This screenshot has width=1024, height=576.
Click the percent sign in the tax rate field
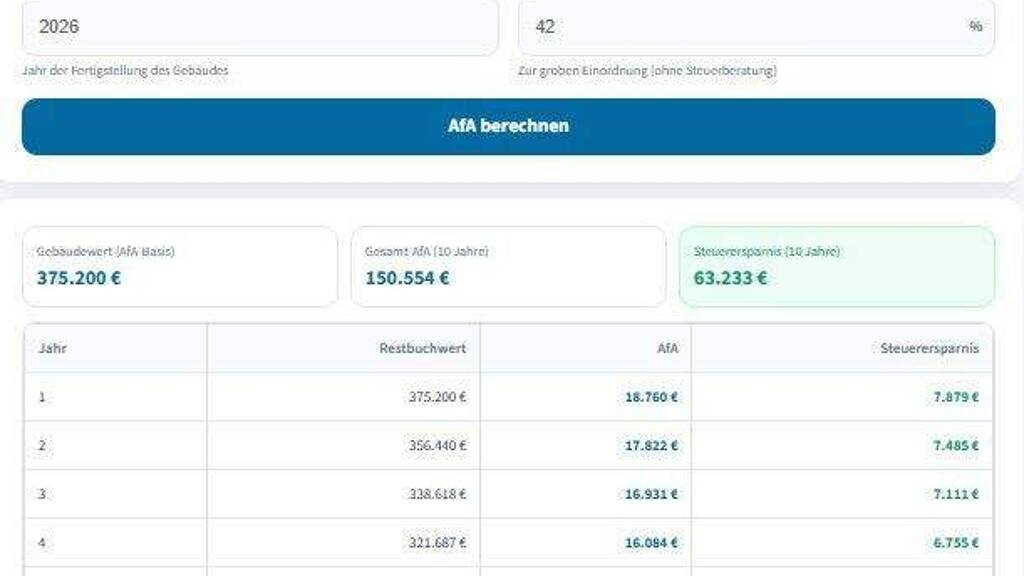[975, 27]
